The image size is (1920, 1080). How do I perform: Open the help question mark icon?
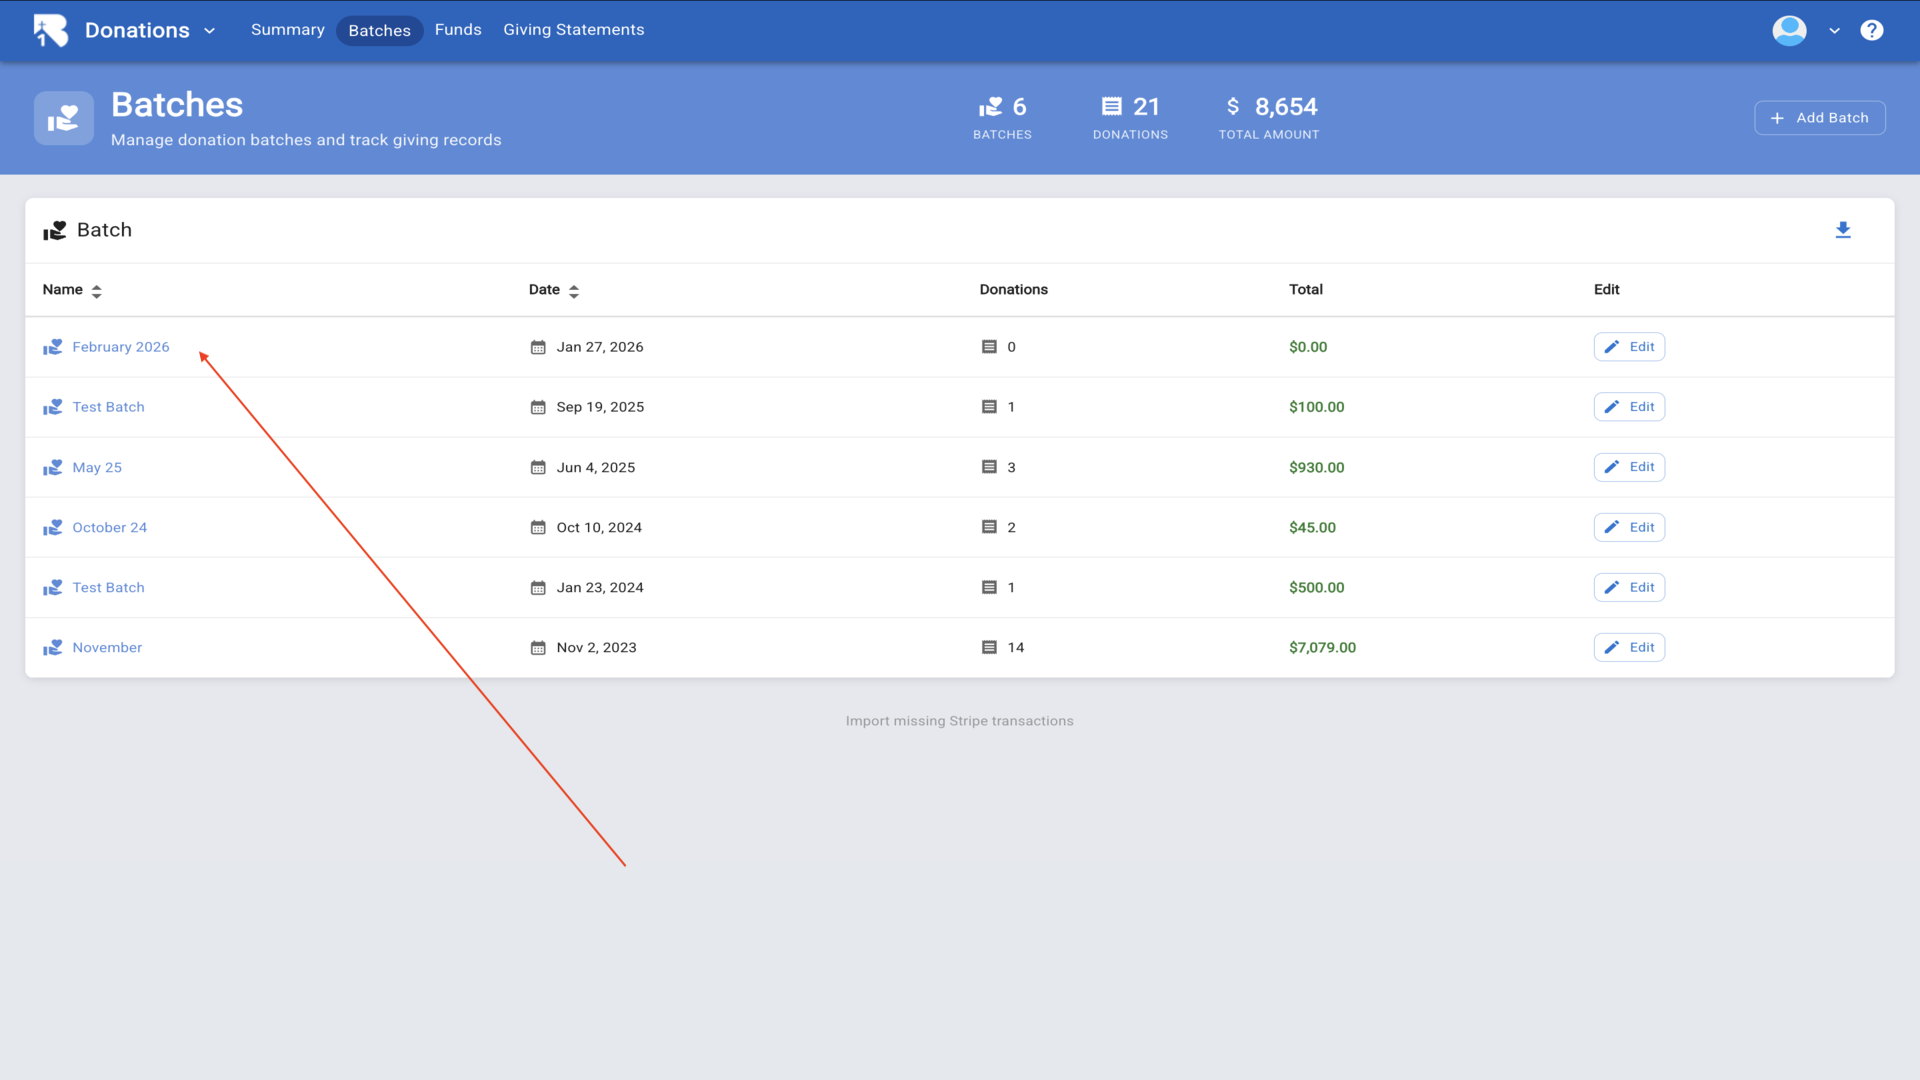point(1871,30)
